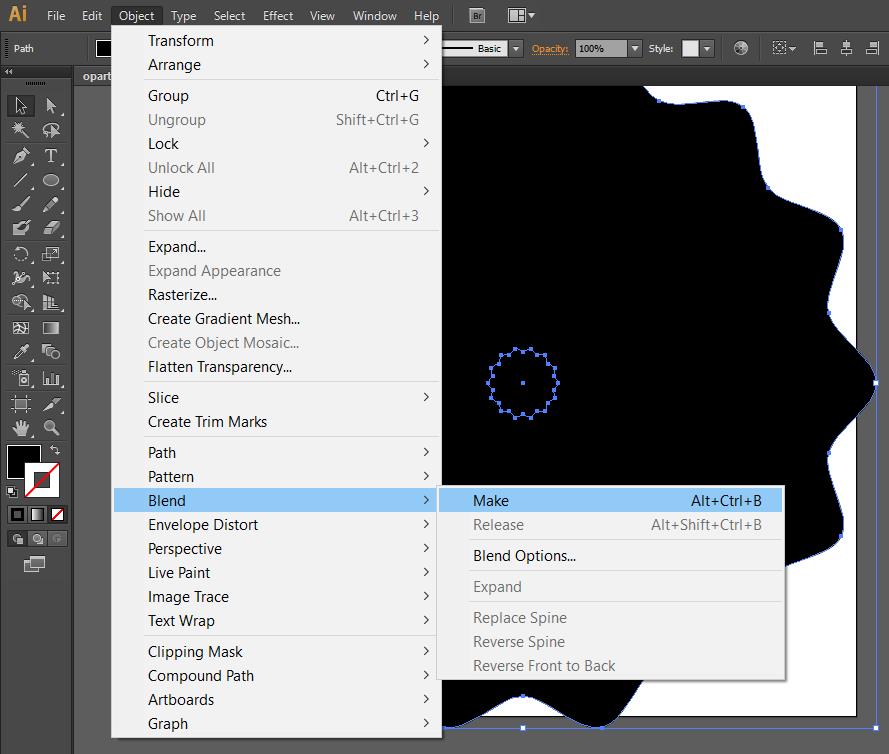Select the Magic Wand tool
This screenshot has height=754, width=889.
(x=20, y=131)
